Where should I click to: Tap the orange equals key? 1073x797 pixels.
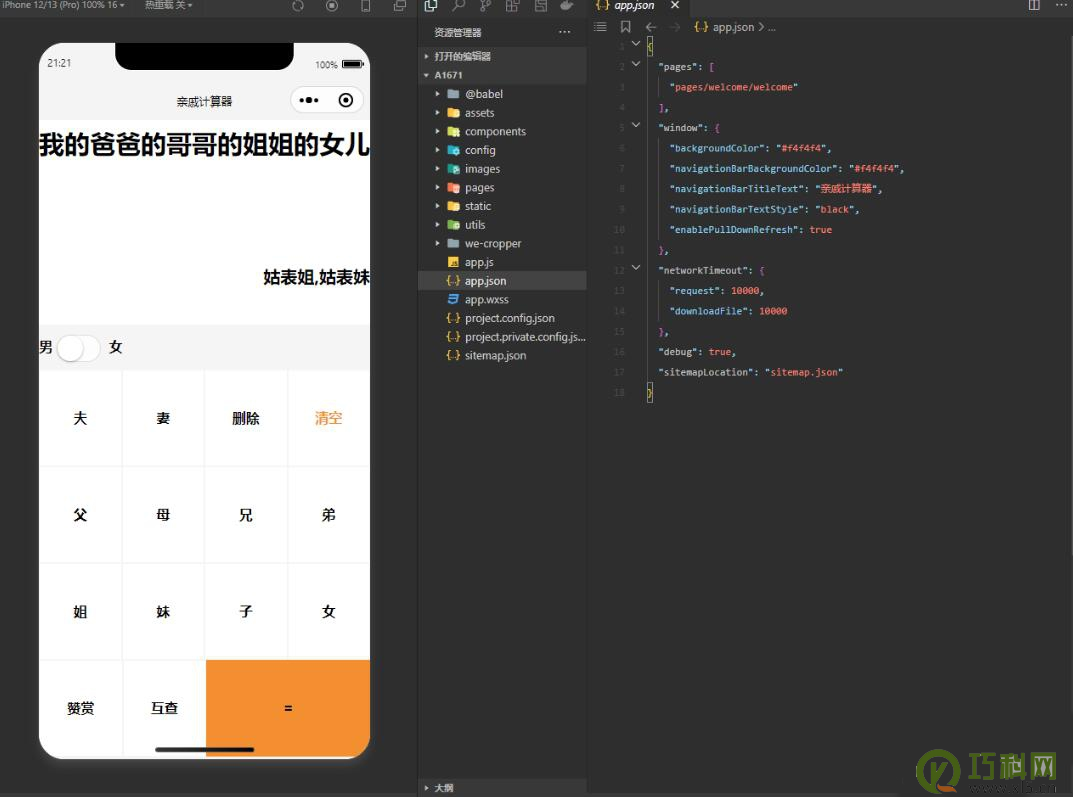(x=288, y=708)
